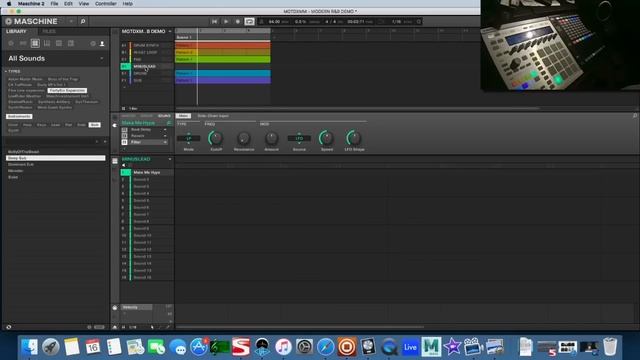640x360 pixels.
Task: Click the blue pattern clip of DRUMS
Action: (222, 73)
